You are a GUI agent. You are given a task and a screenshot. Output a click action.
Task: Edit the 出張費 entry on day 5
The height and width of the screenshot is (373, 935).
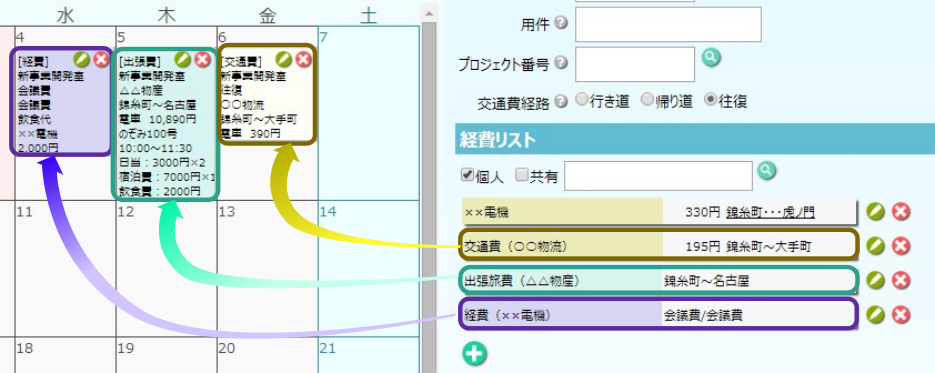183,59
